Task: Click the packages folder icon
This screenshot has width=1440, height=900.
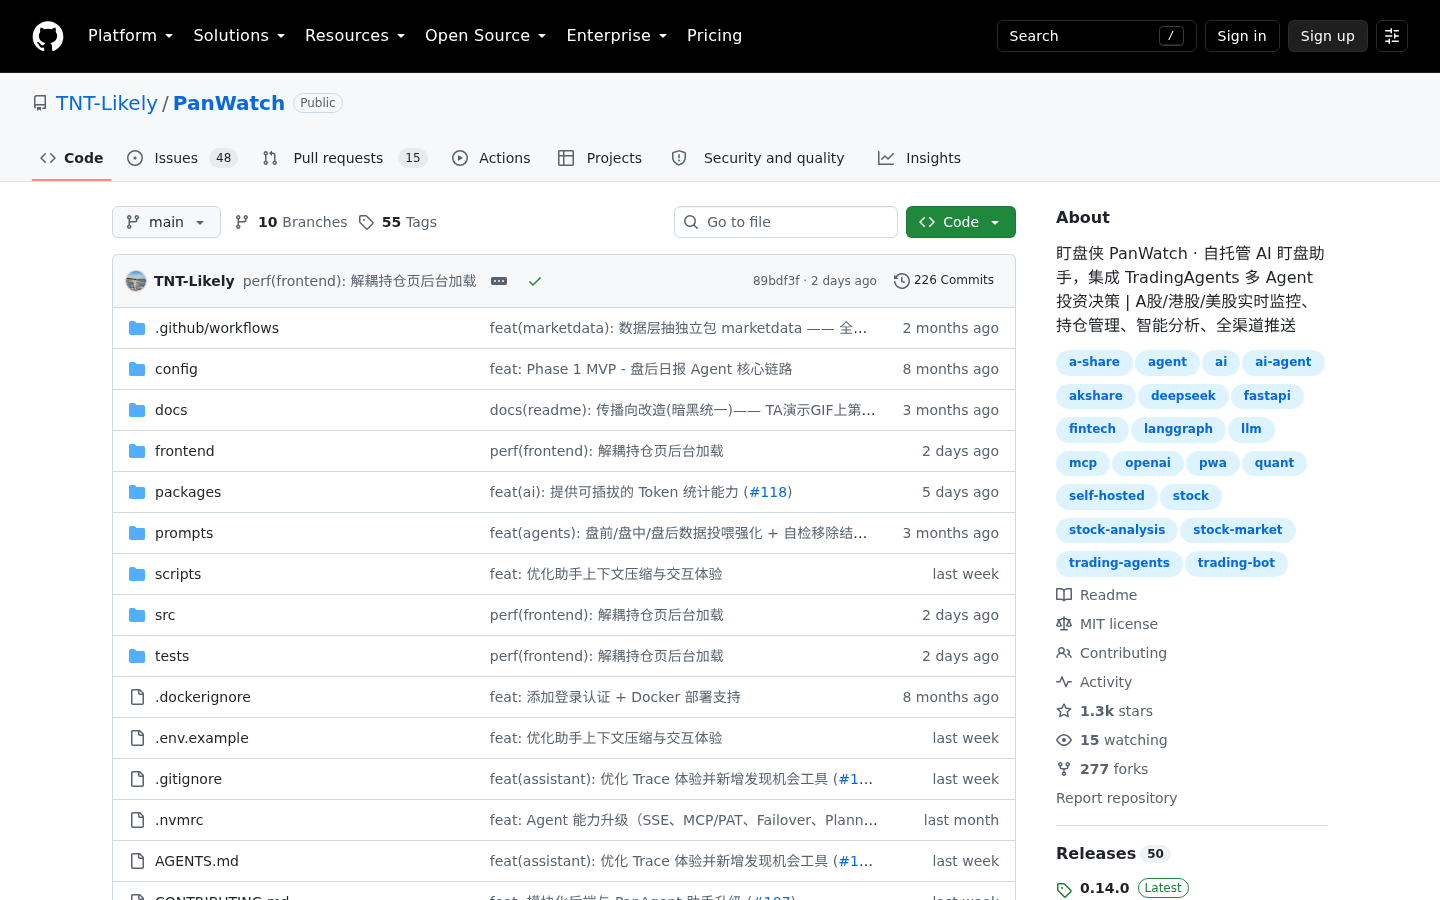Action: pyautogui.click(x=137, y=492)
